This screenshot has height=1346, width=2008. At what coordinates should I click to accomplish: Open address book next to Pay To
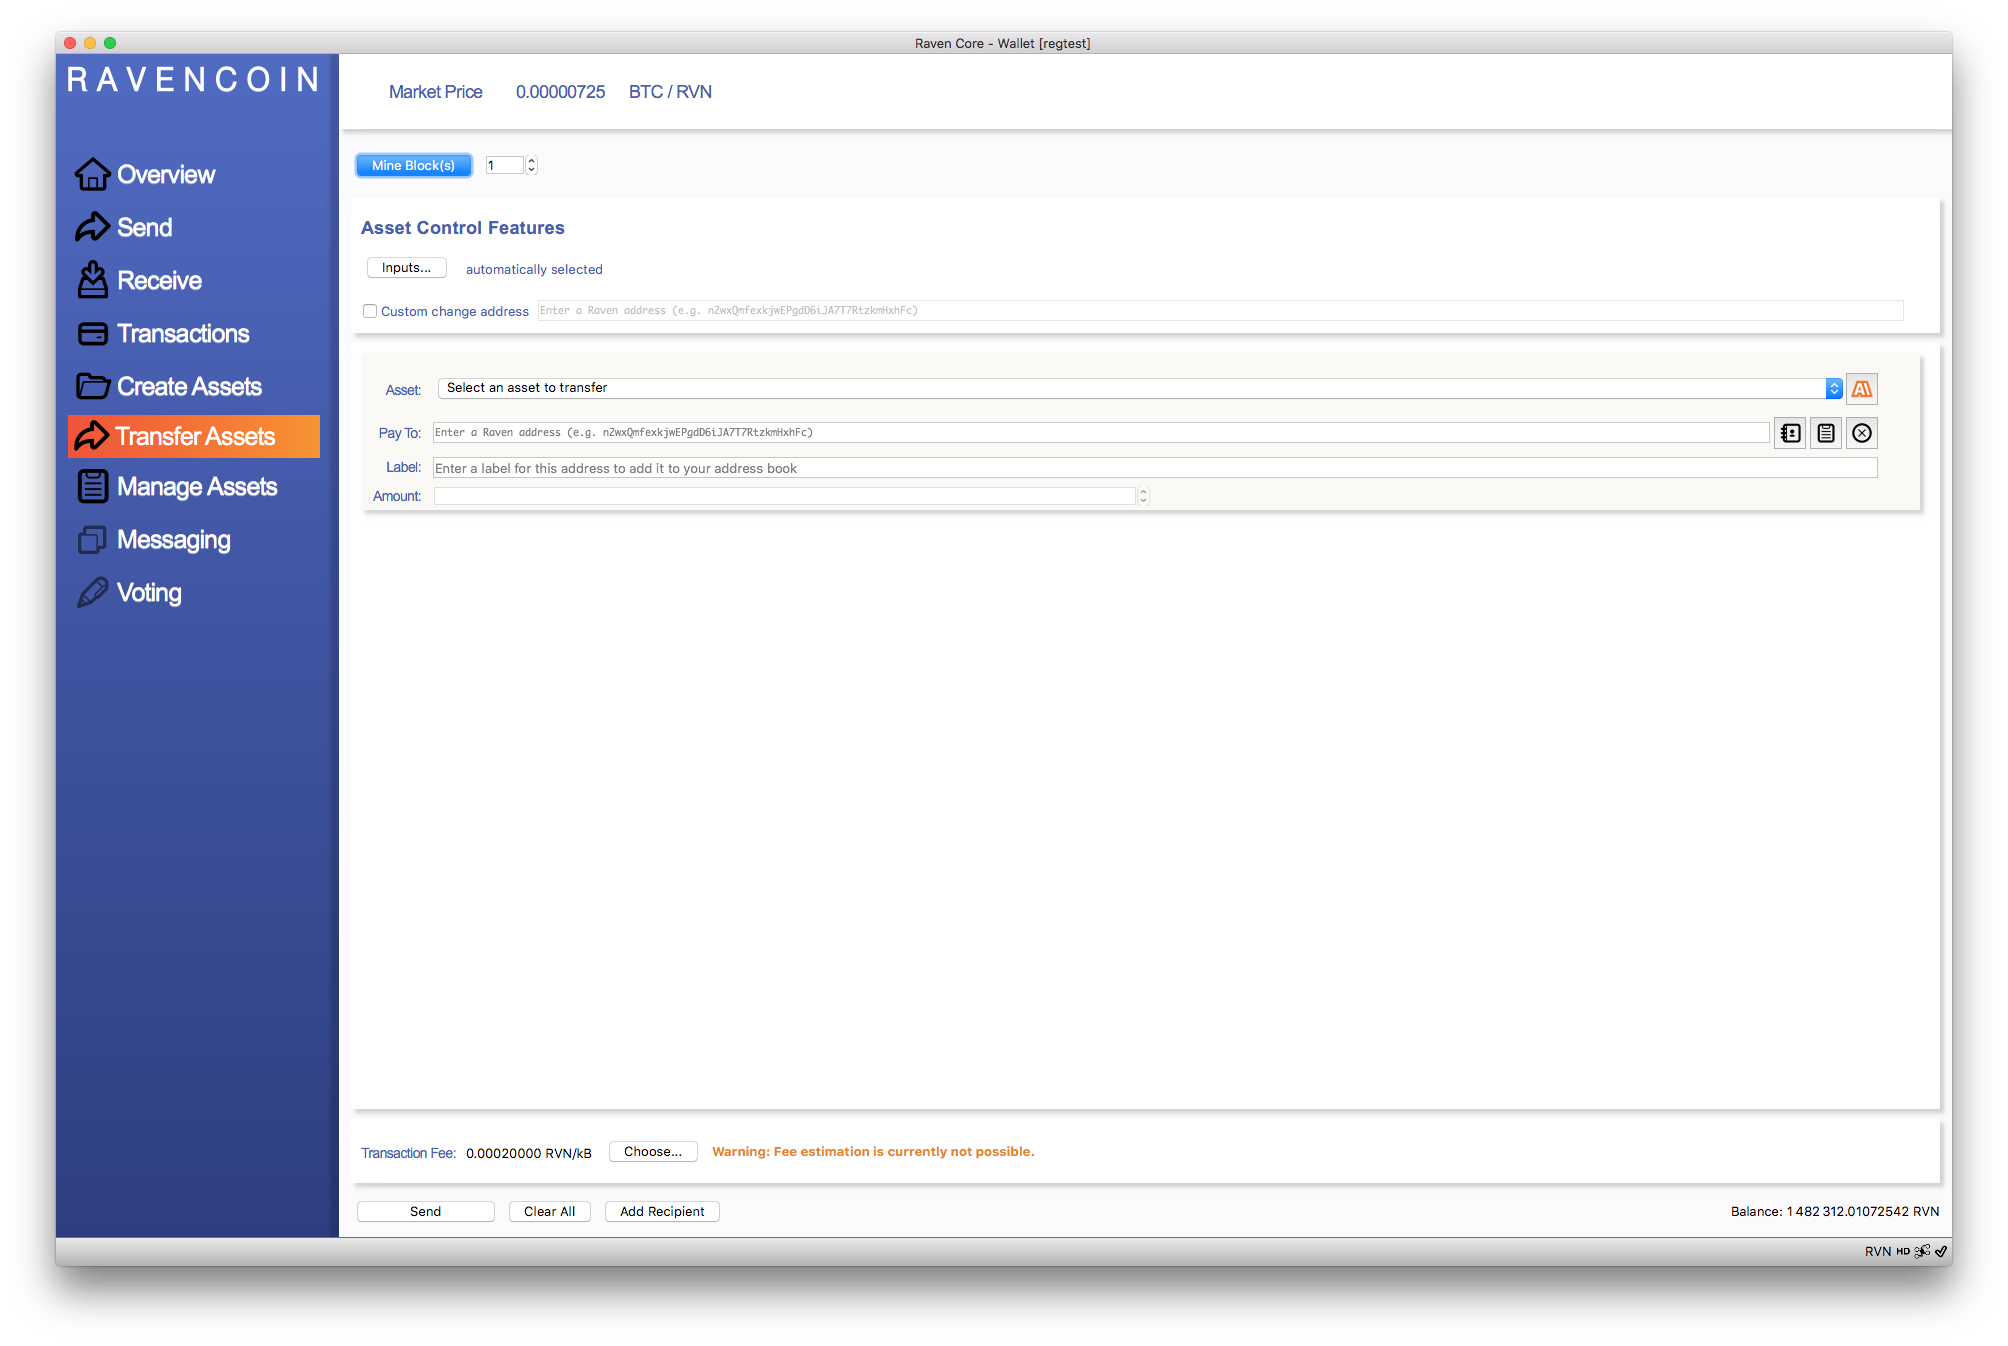click(1790, 433)
